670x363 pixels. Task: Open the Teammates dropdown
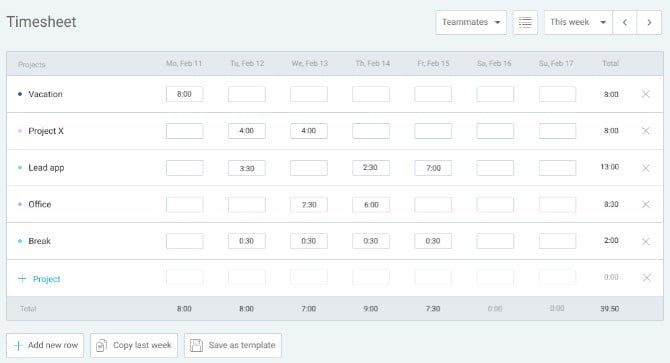(471, 22)
